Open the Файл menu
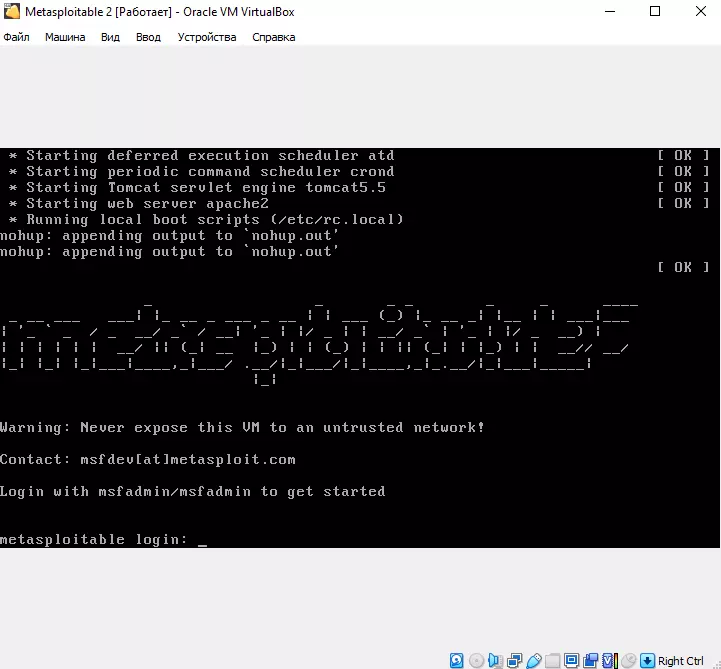Viewport: 721px width, 669px height. pyautogui.click(x=17, y=37)
